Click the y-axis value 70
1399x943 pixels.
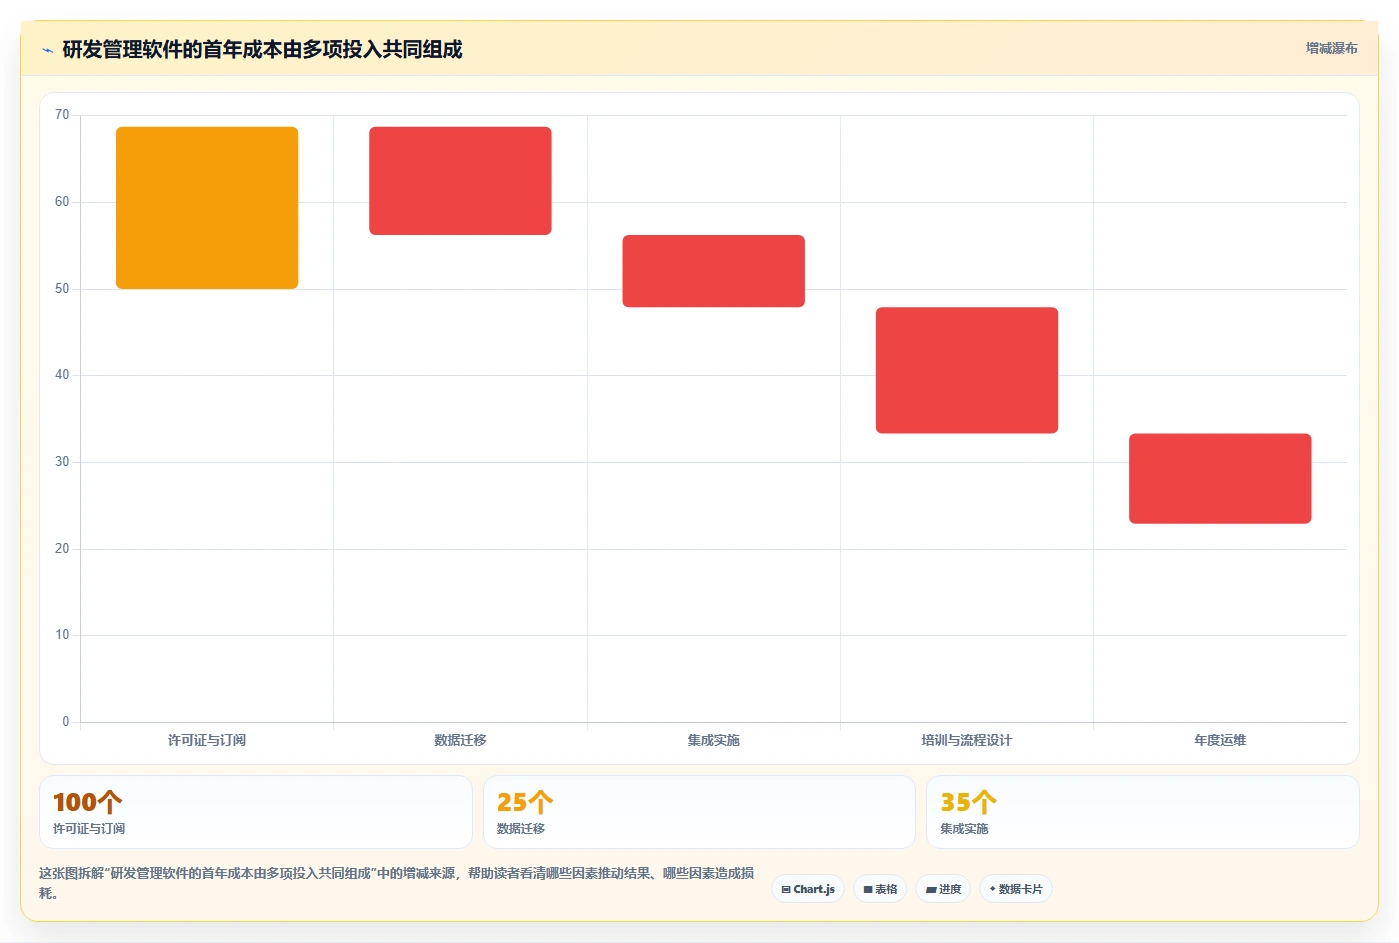(x=62, y=115)
